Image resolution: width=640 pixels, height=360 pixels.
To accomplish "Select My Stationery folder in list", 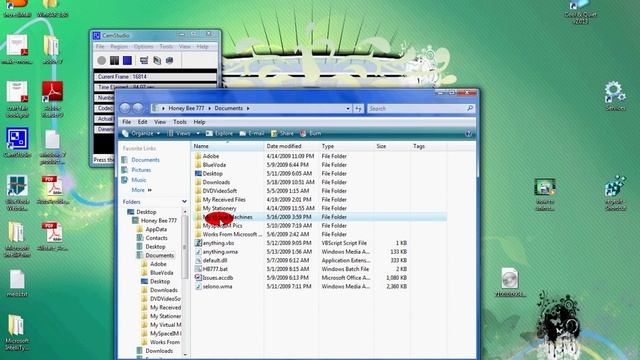I will click(x=219, y=208).
